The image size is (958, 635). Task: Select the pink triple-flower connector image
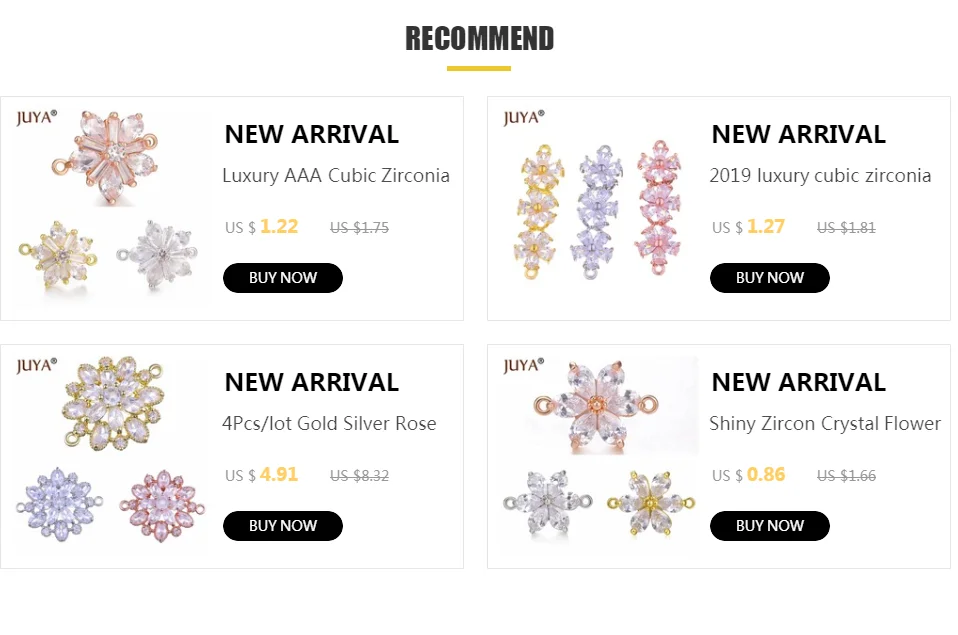pos(659,208)
